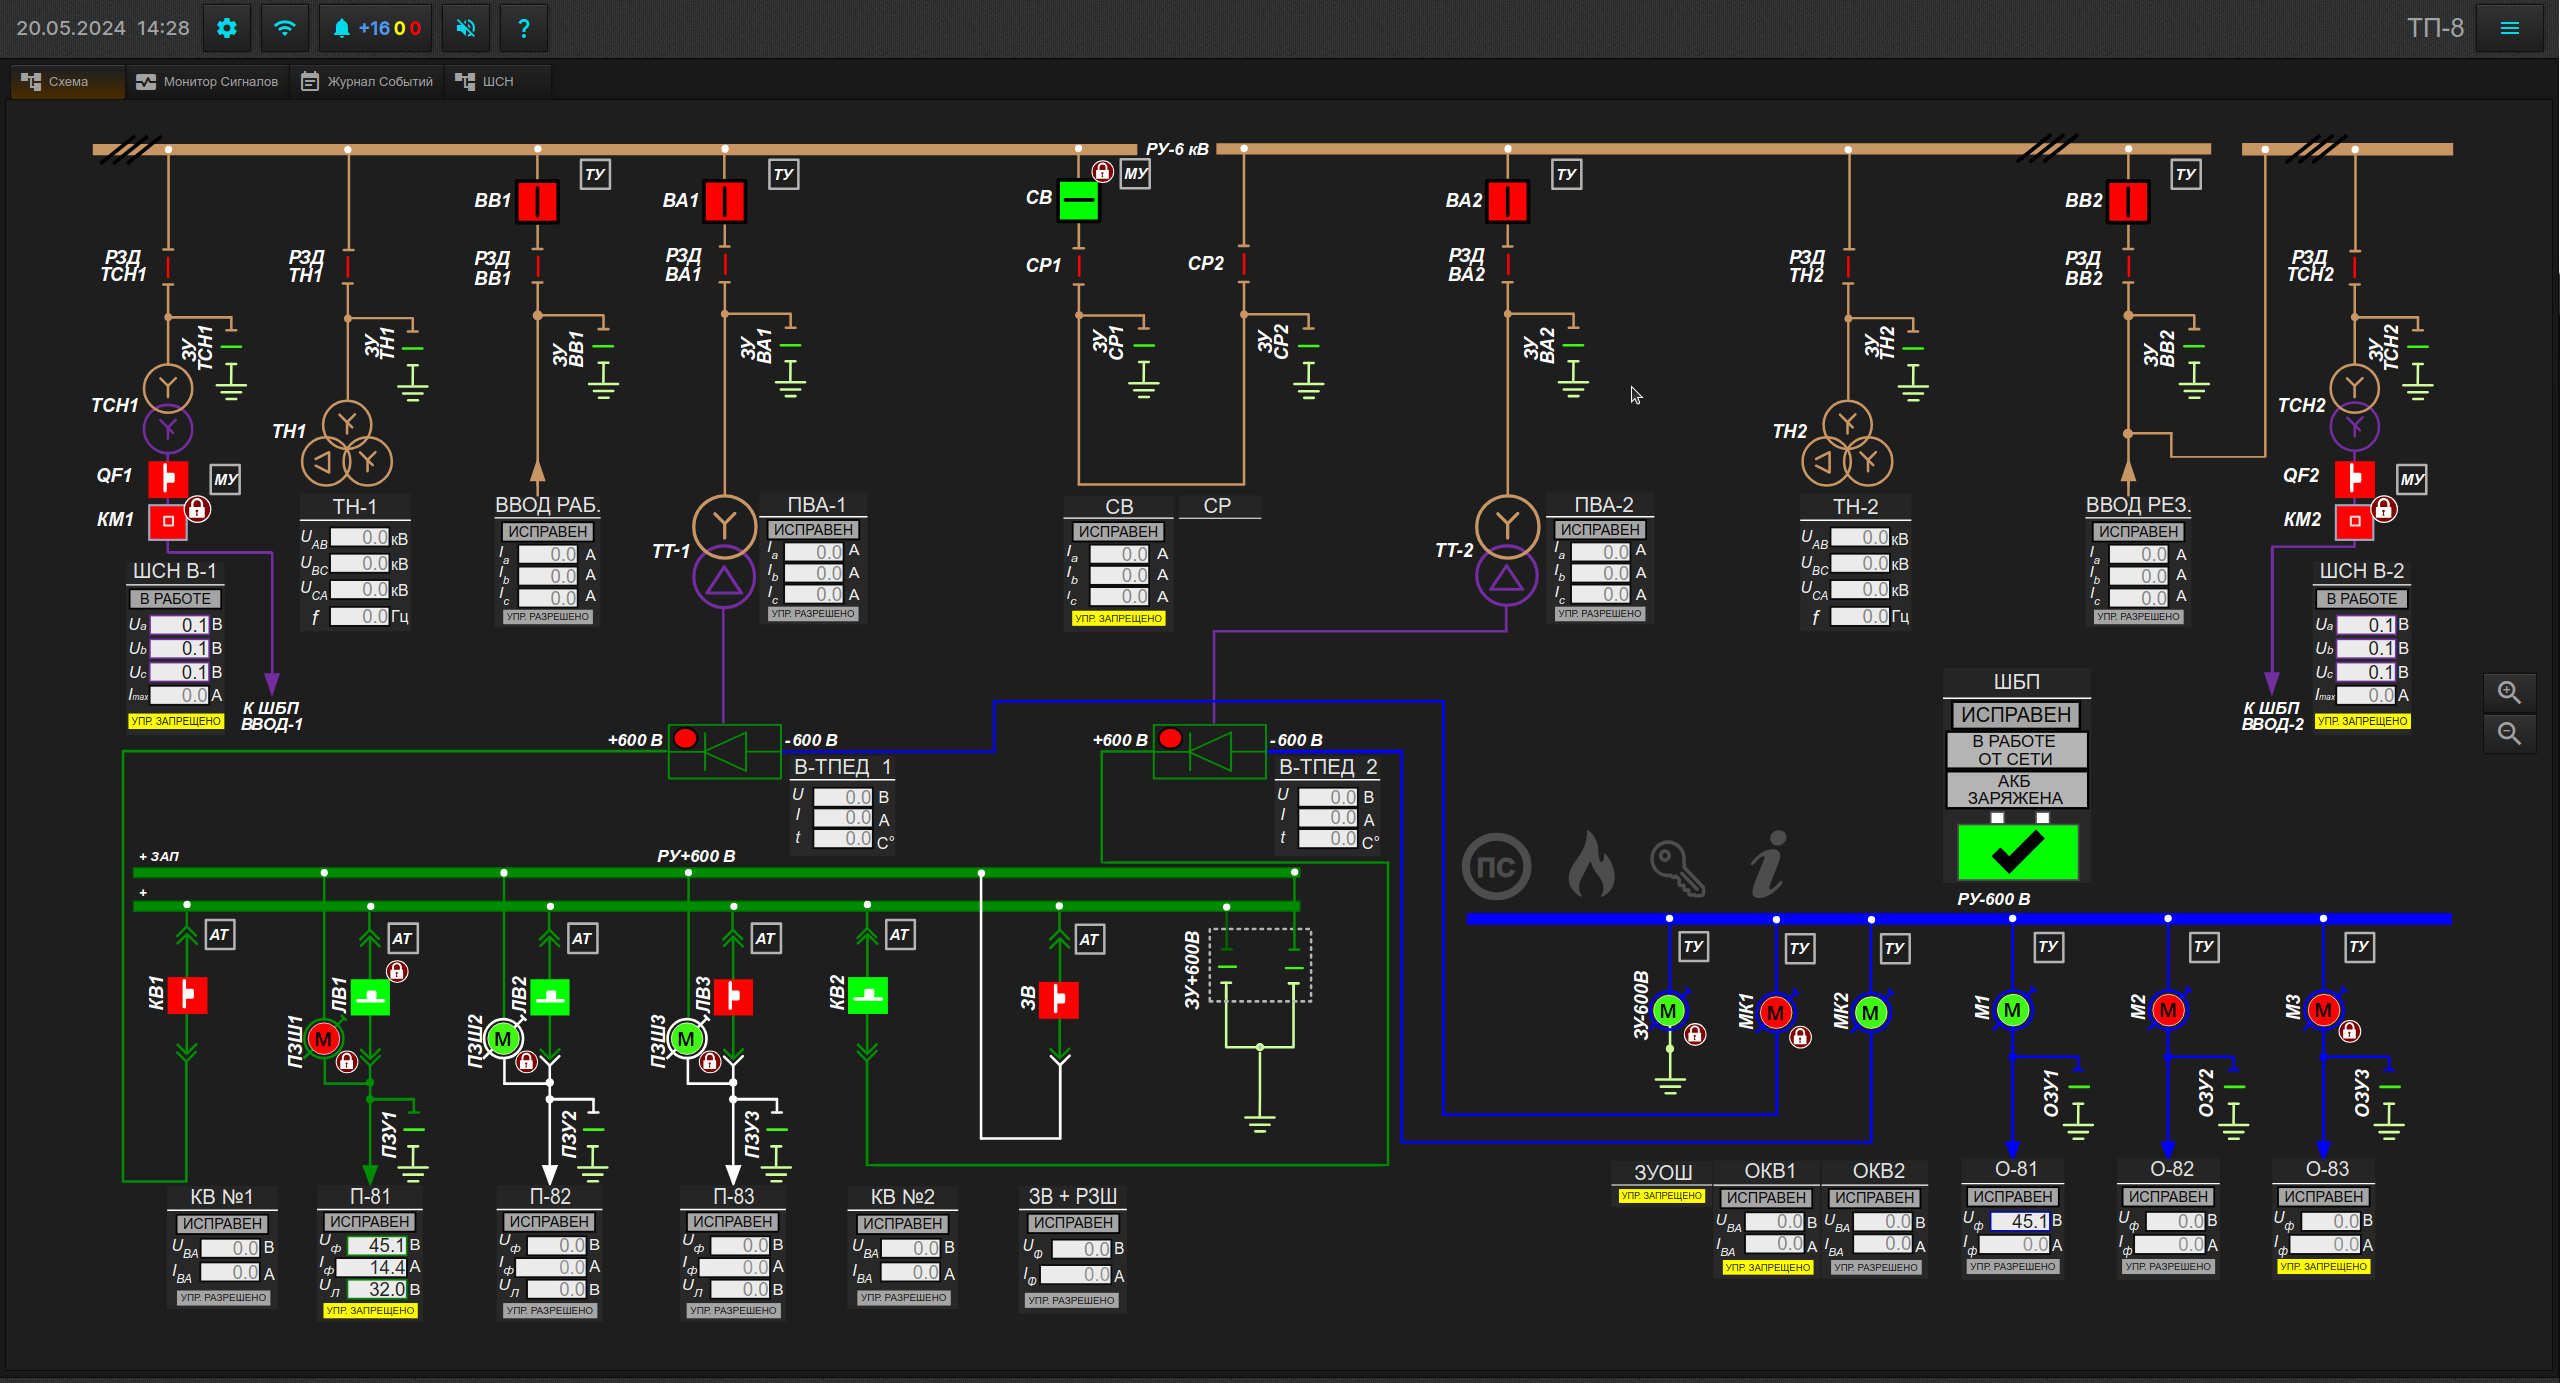
Task: Click the ШБП ИСПРАВЕН status
Action: [2016, 715]
